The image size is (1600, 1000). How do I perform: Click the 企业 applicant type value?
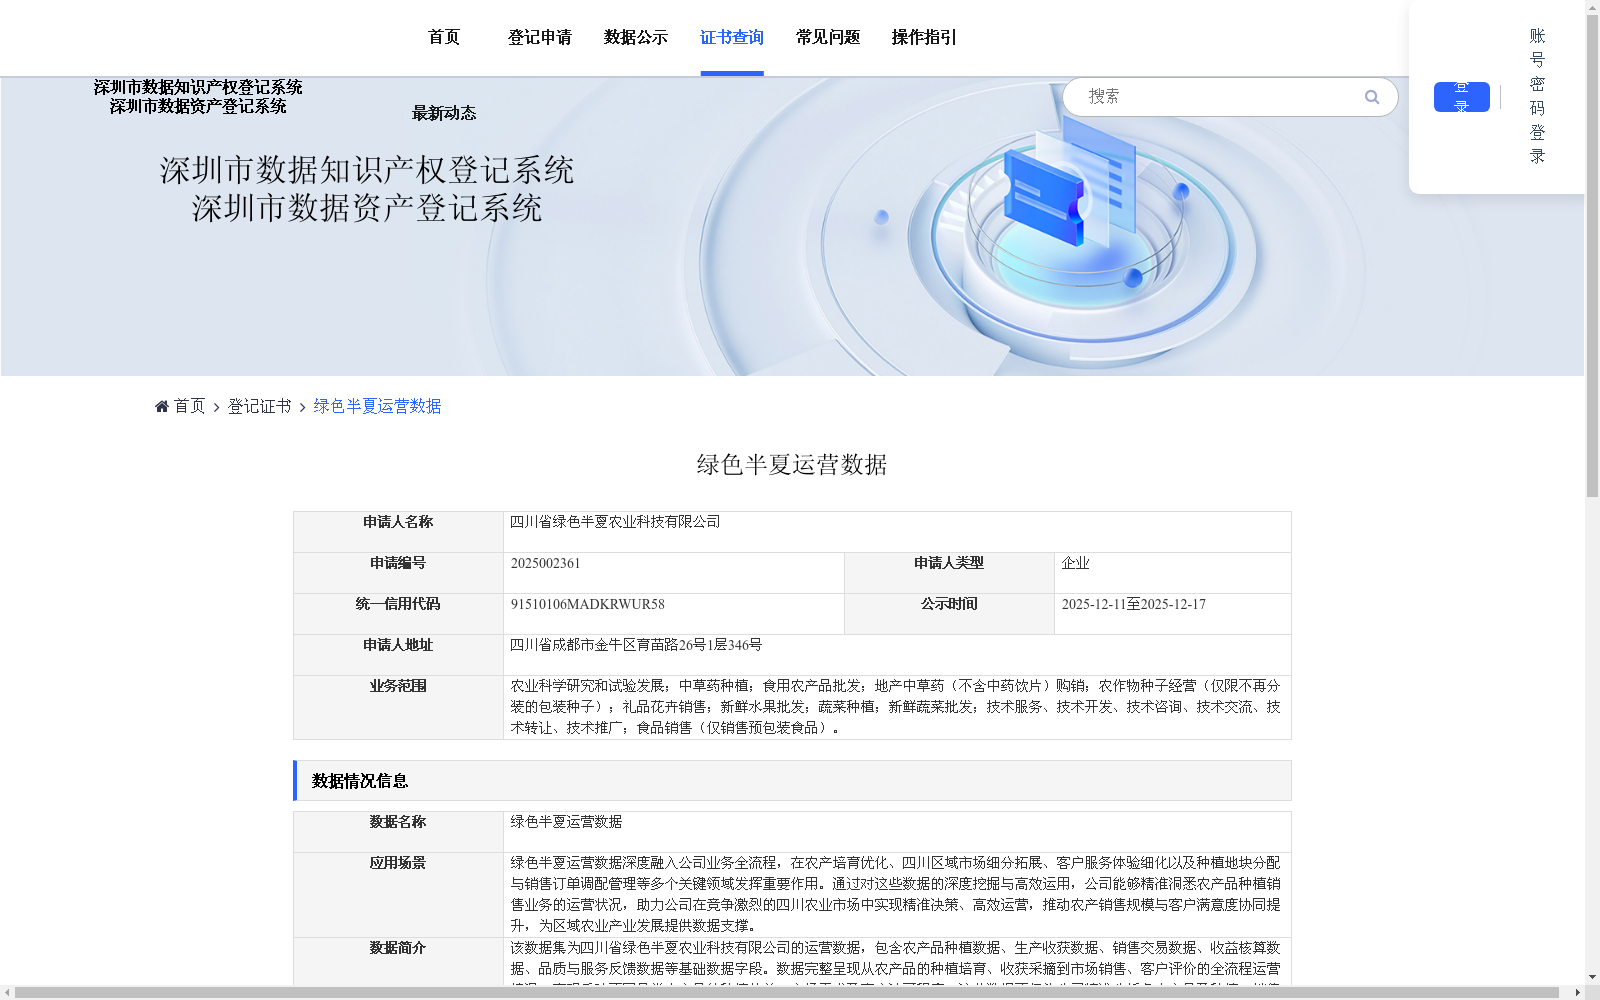tap(1075, 563)
